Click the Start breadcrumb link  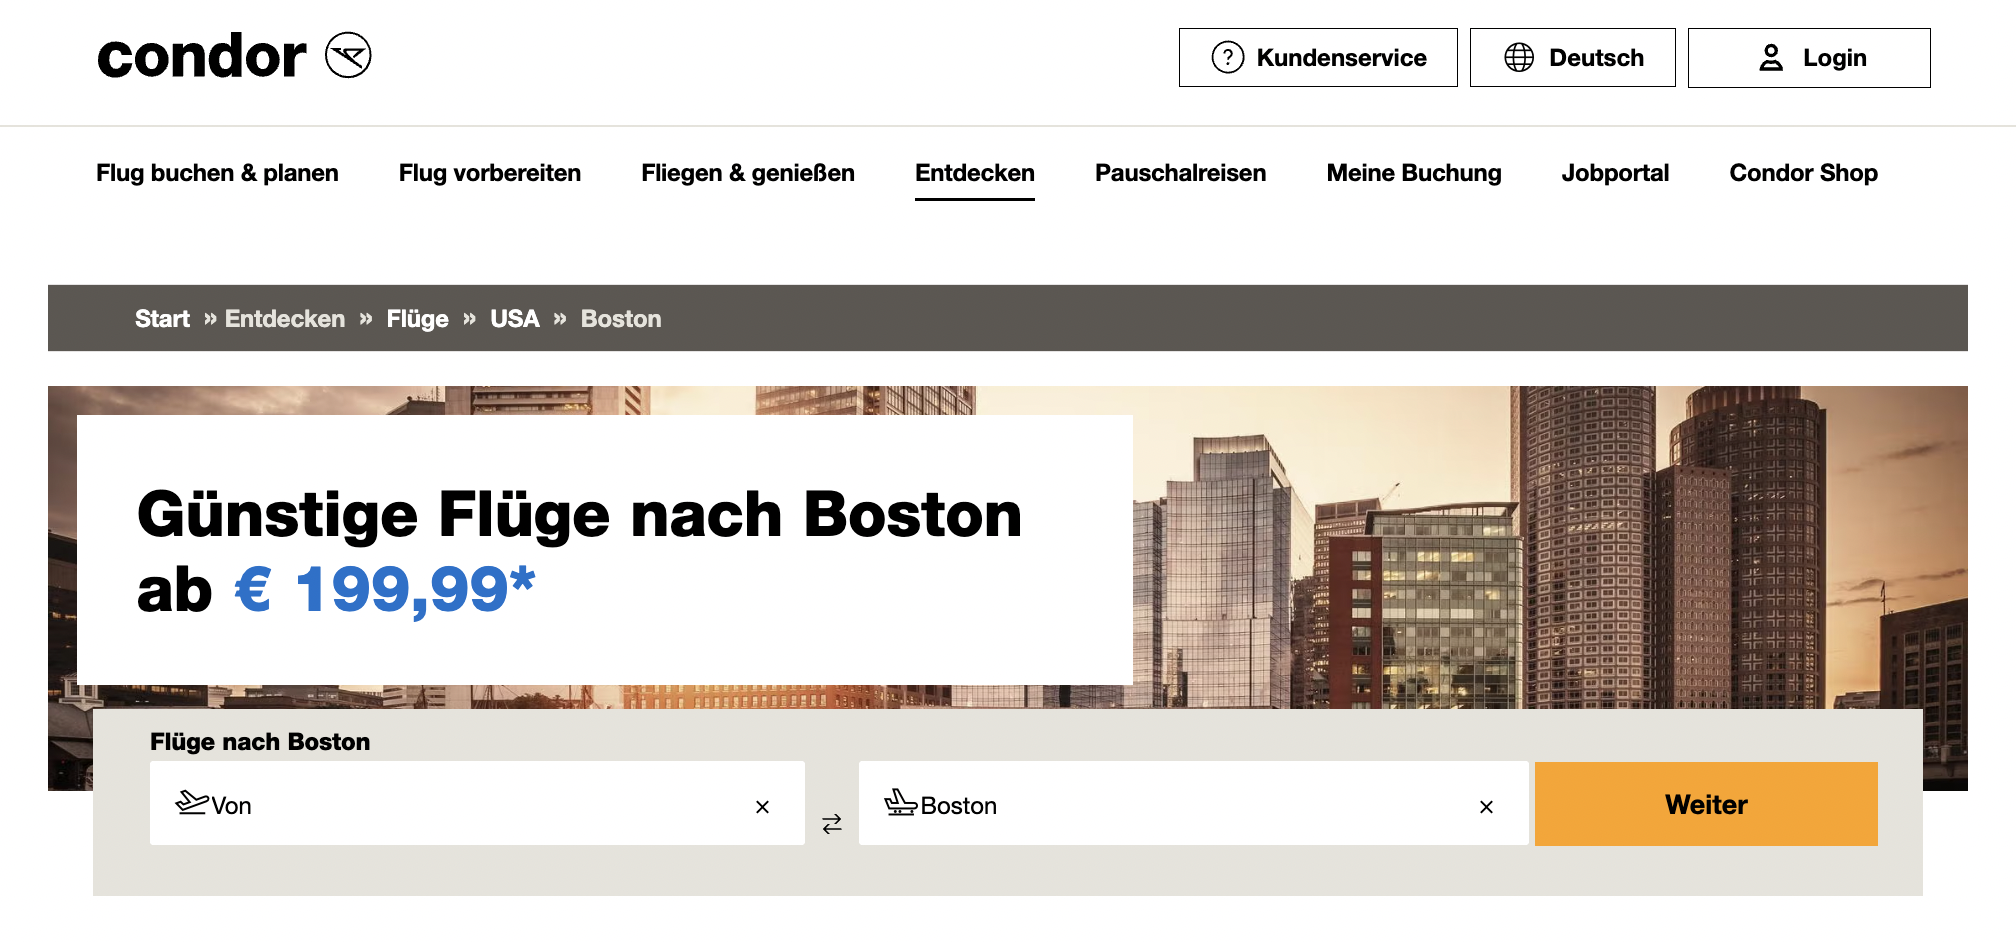tap(162, 319)
